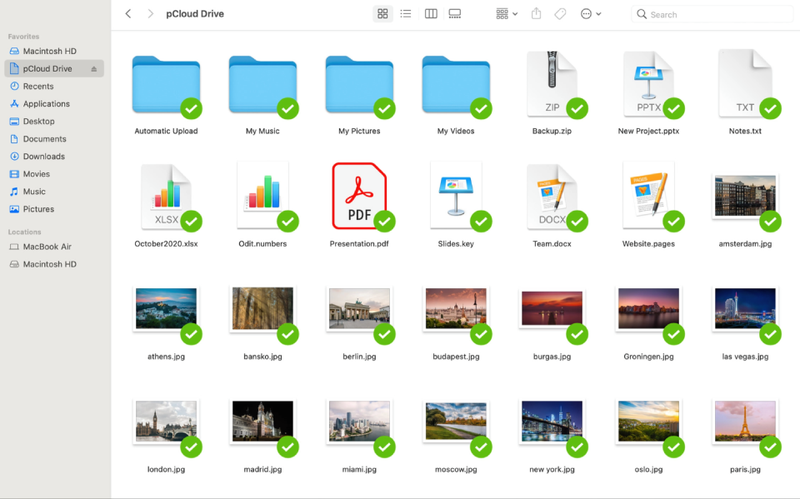800x499 pixels.
Task: Select the My Music folder
Action: pos(262,85)
